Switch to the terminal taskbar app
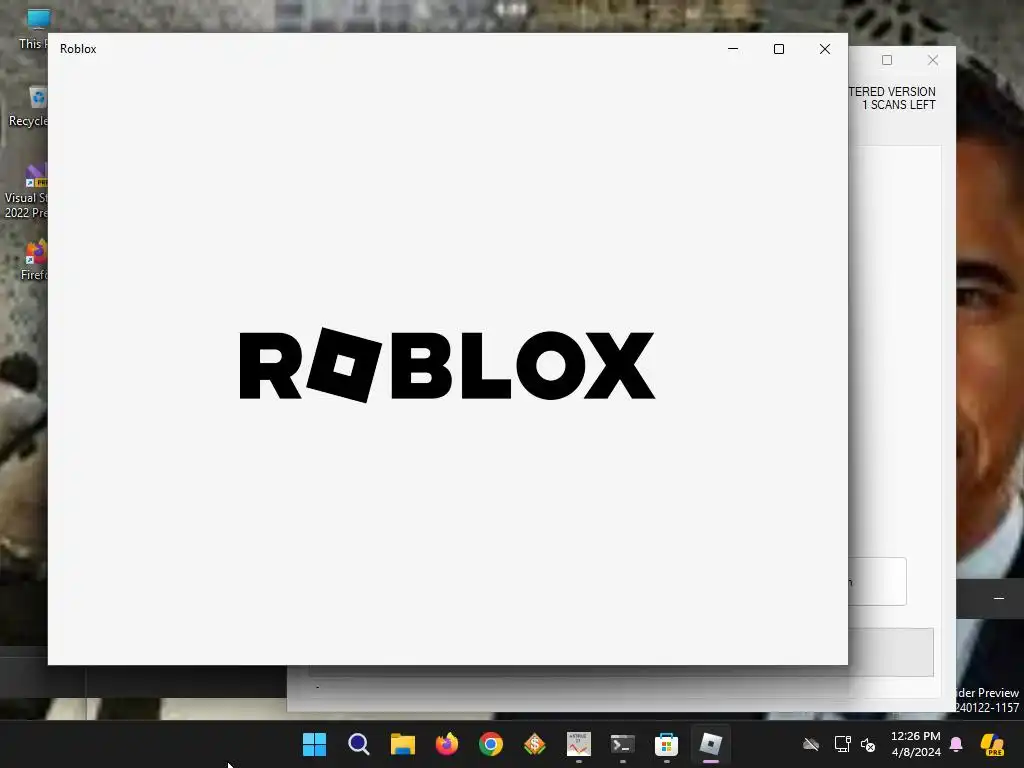Image resolution: width=1024 pixels, height=768 pixels. 622,744
